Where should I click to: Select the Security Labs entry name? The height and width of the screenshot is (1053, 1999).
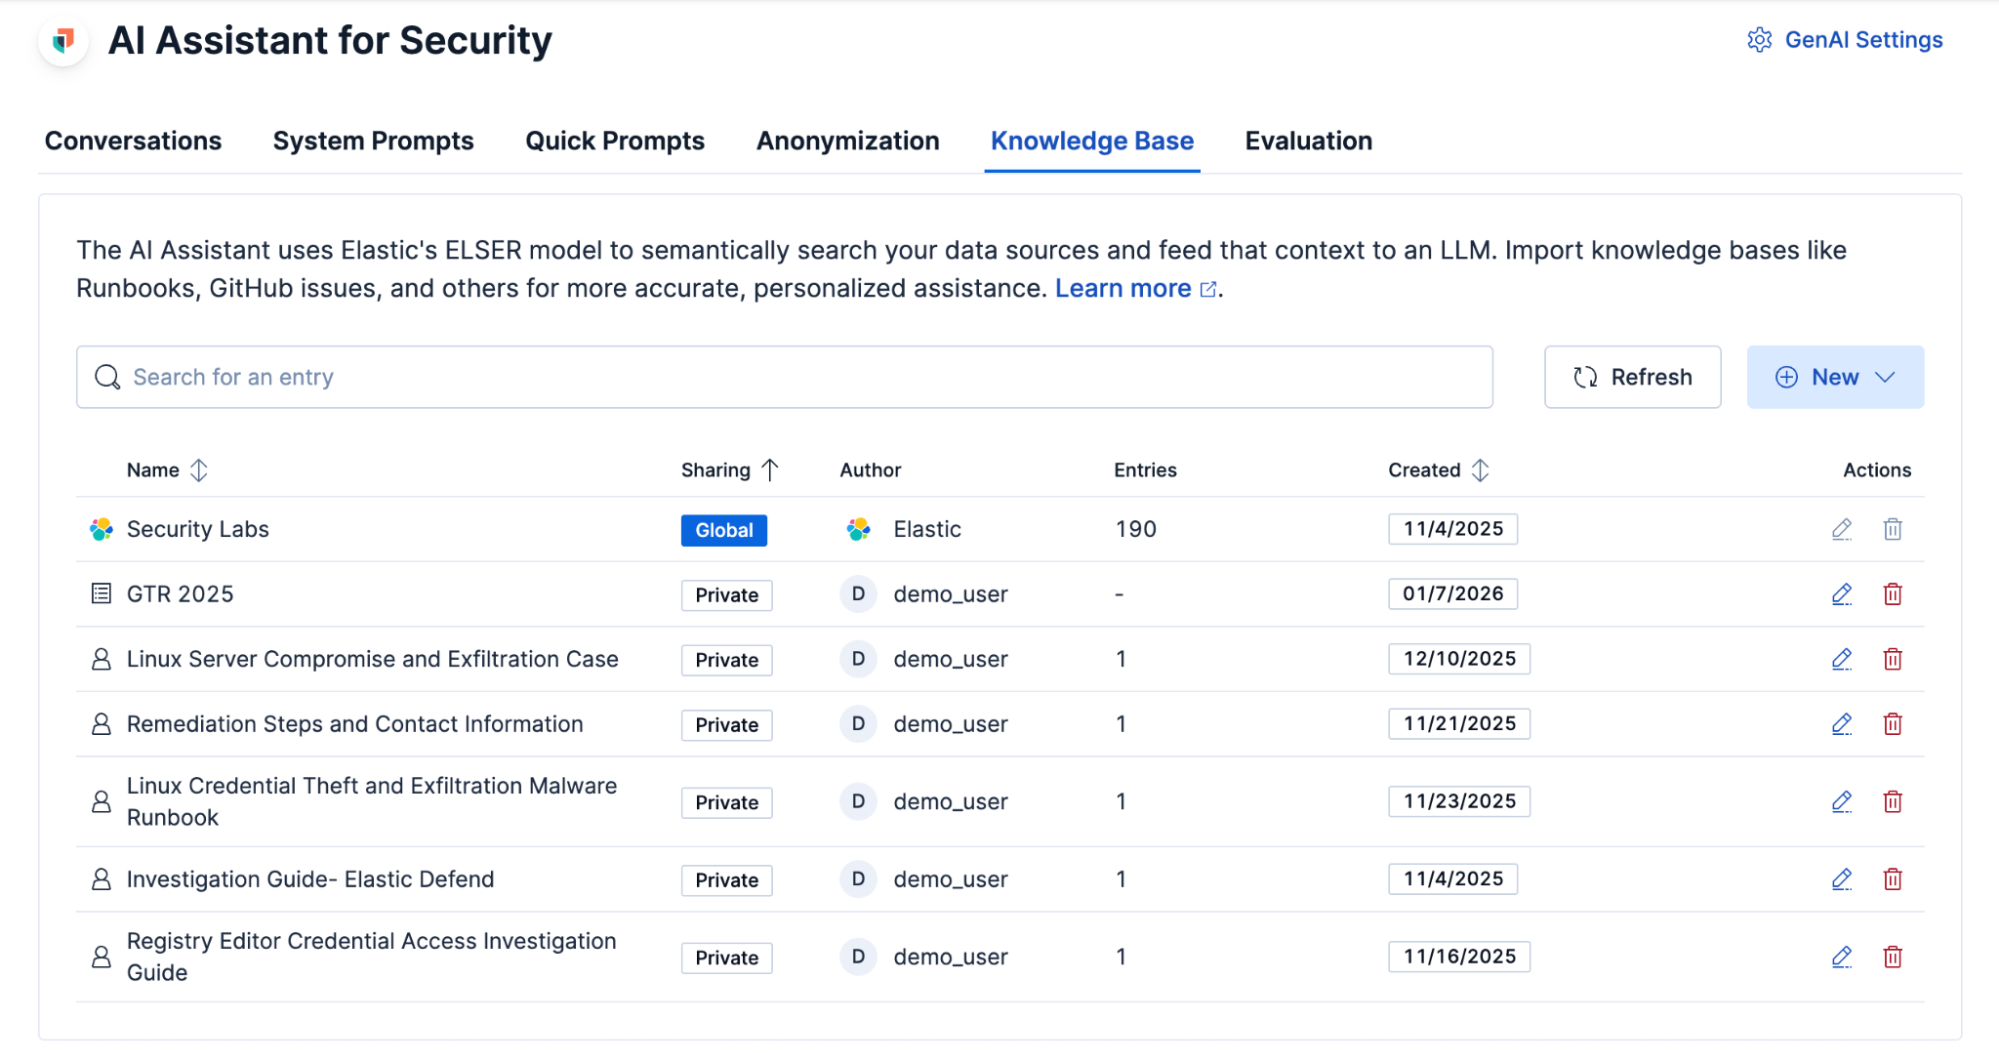pos(198,529)
